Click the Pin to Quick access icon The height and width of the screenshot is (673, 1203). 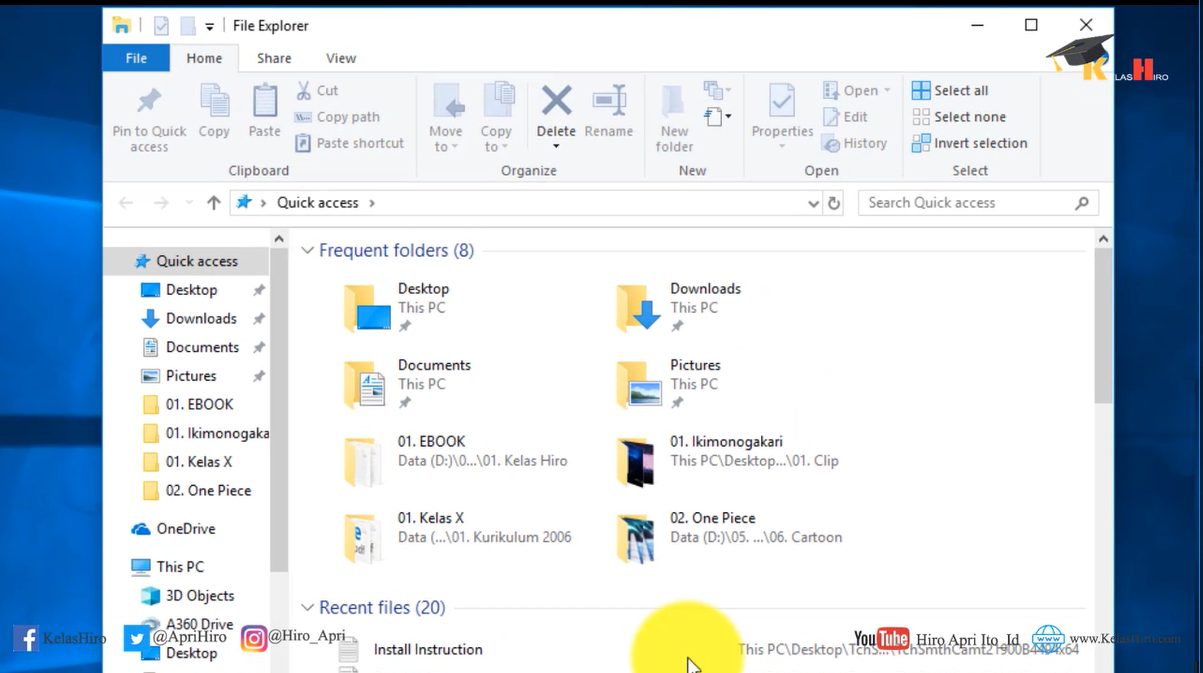[149, 100]
